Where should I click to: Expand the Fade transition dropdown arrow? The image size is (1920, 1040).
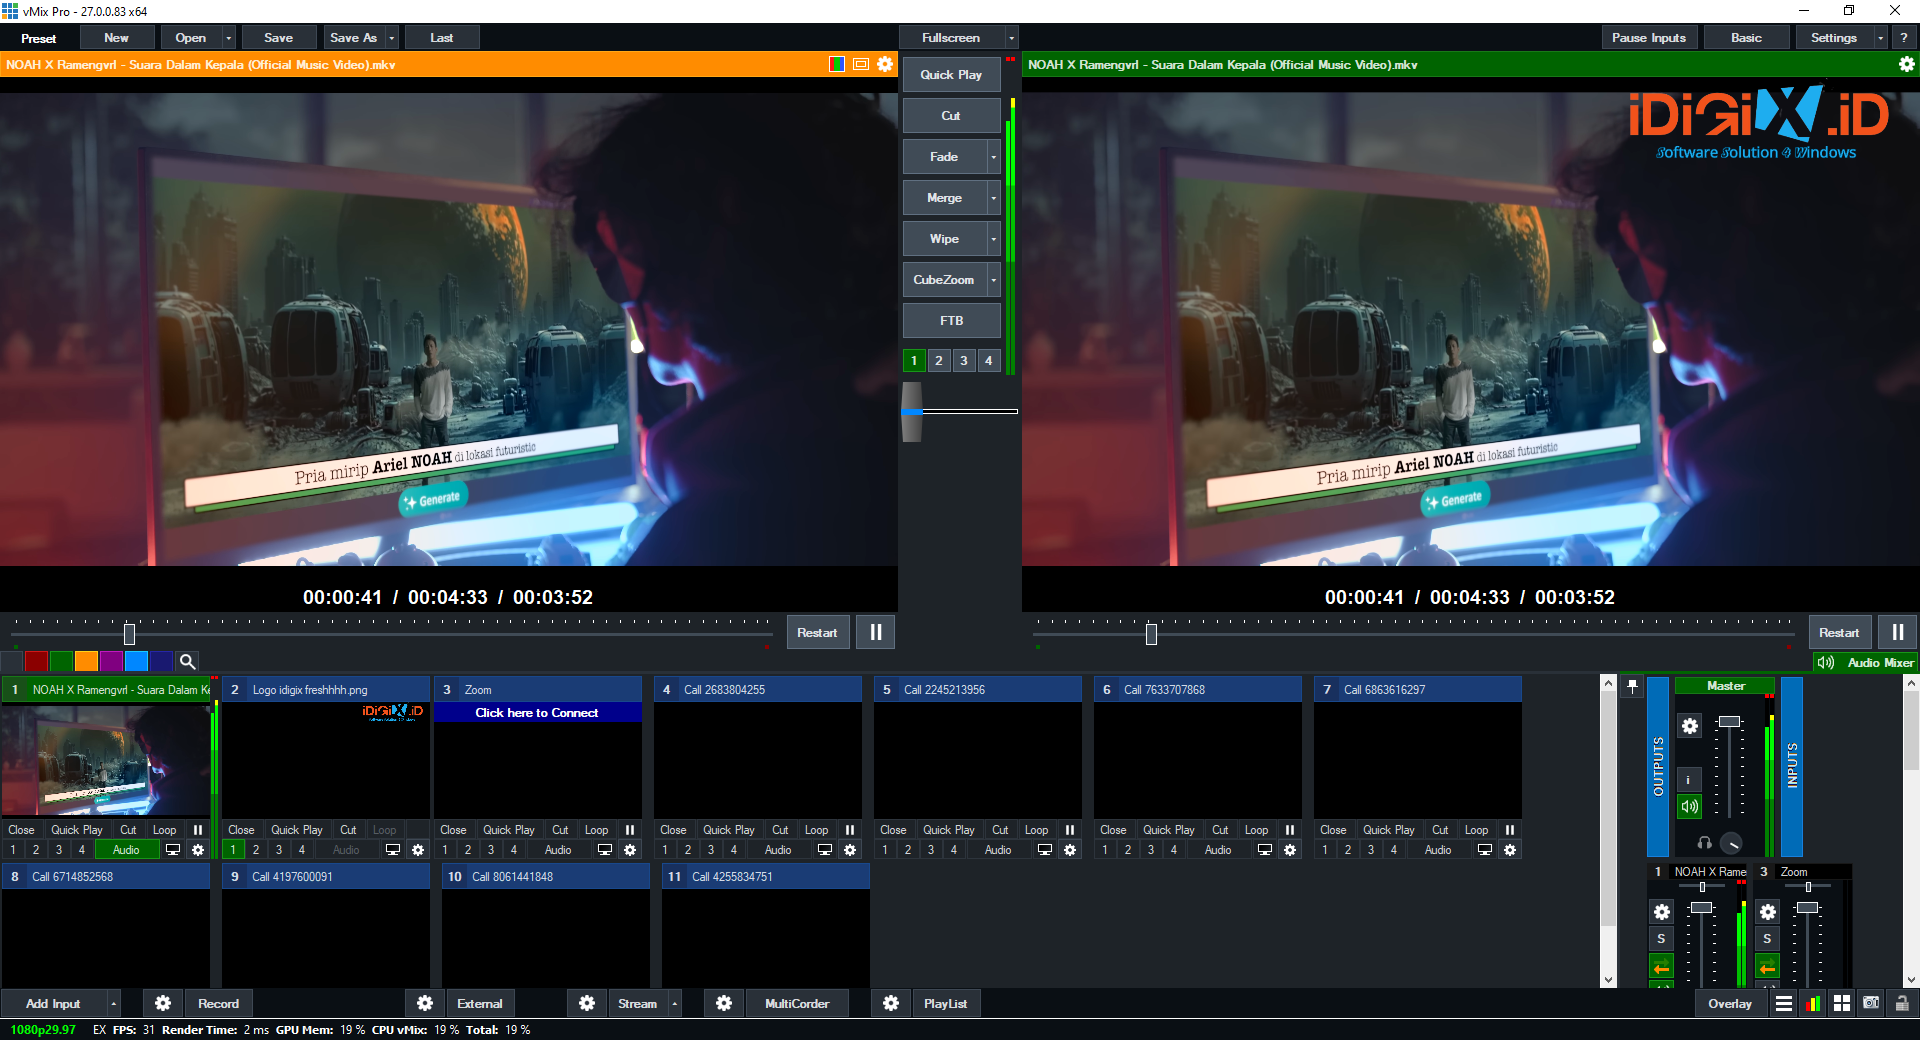[993, 157]
